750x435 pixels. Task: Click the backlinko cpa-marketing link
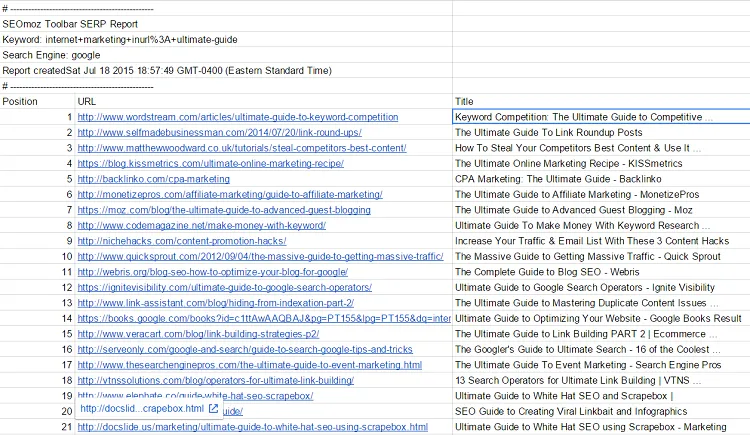click(x=154, y=179)
